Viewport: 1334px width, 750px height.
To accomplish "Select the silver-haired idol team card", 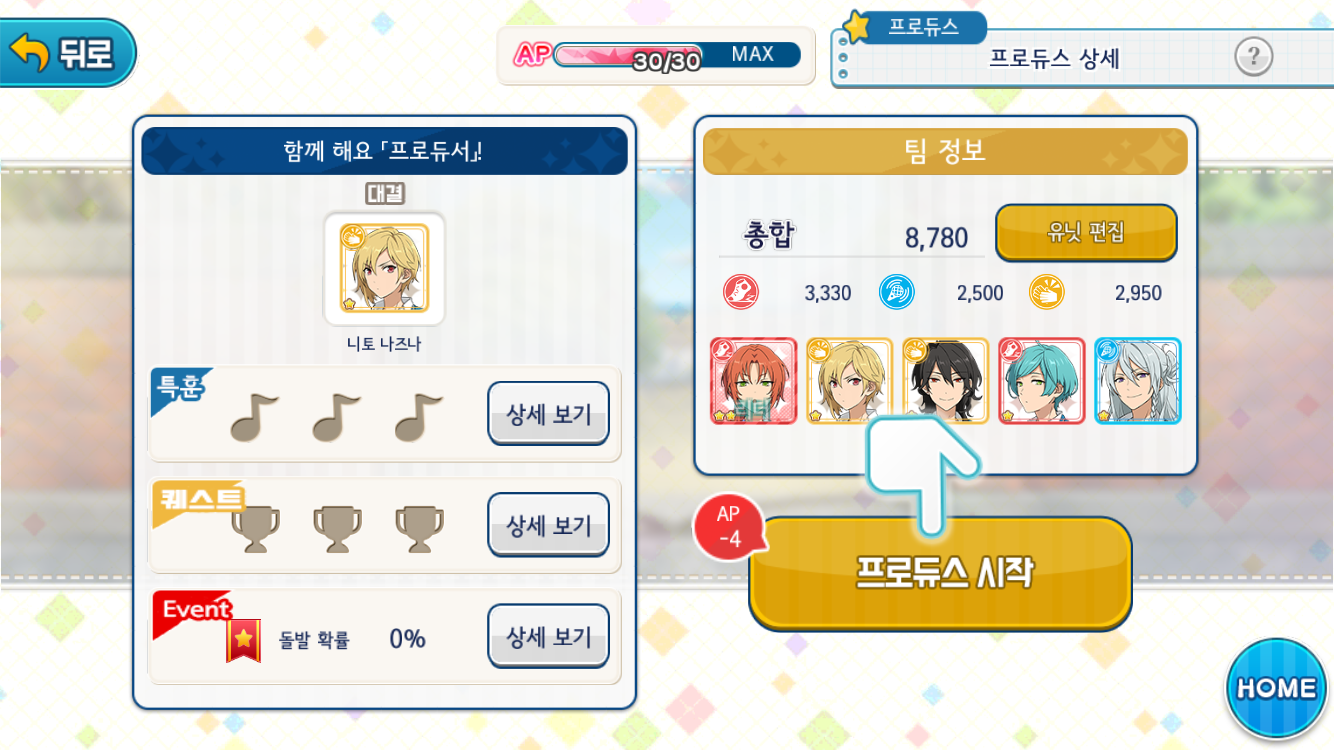I will tap(1137, 381).
